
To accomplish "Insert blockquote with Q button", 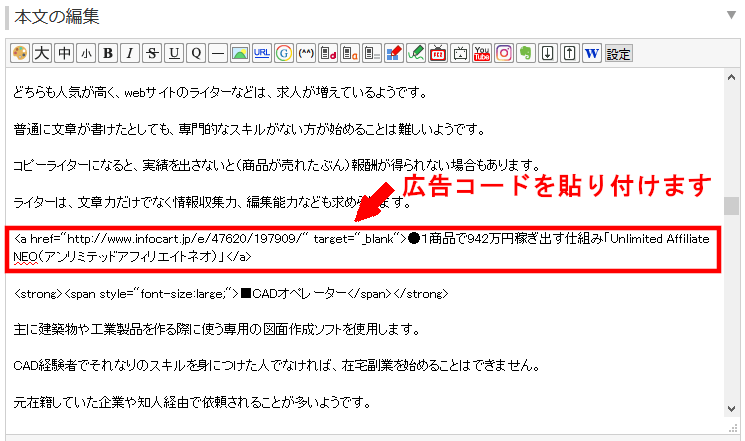I will click(196, 53).
